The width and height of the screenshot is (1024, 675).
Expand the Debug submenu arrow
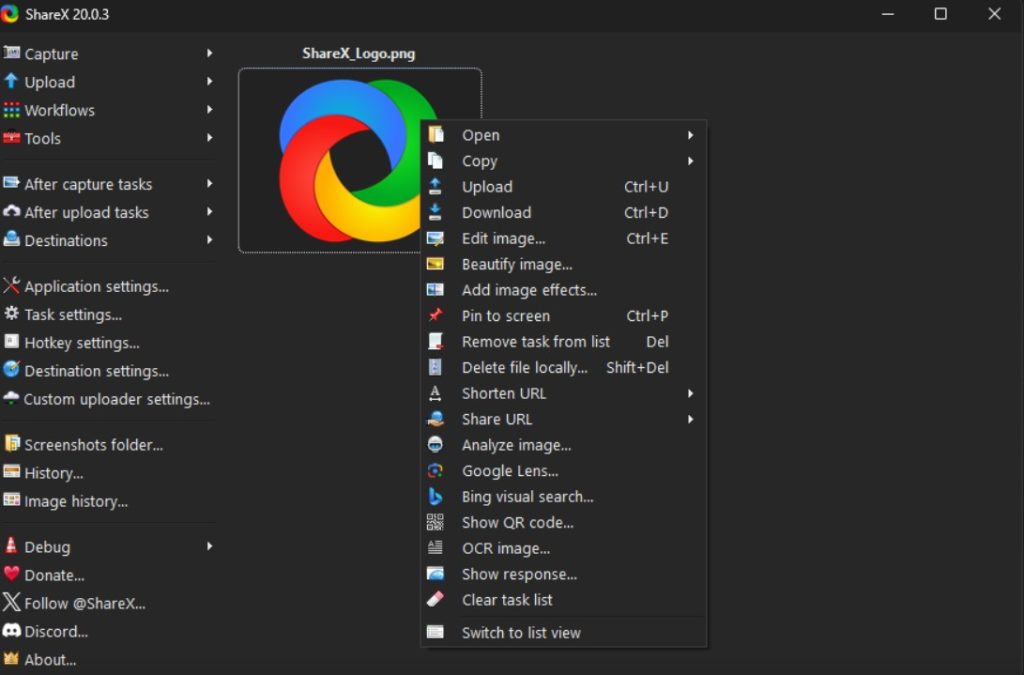210,546
